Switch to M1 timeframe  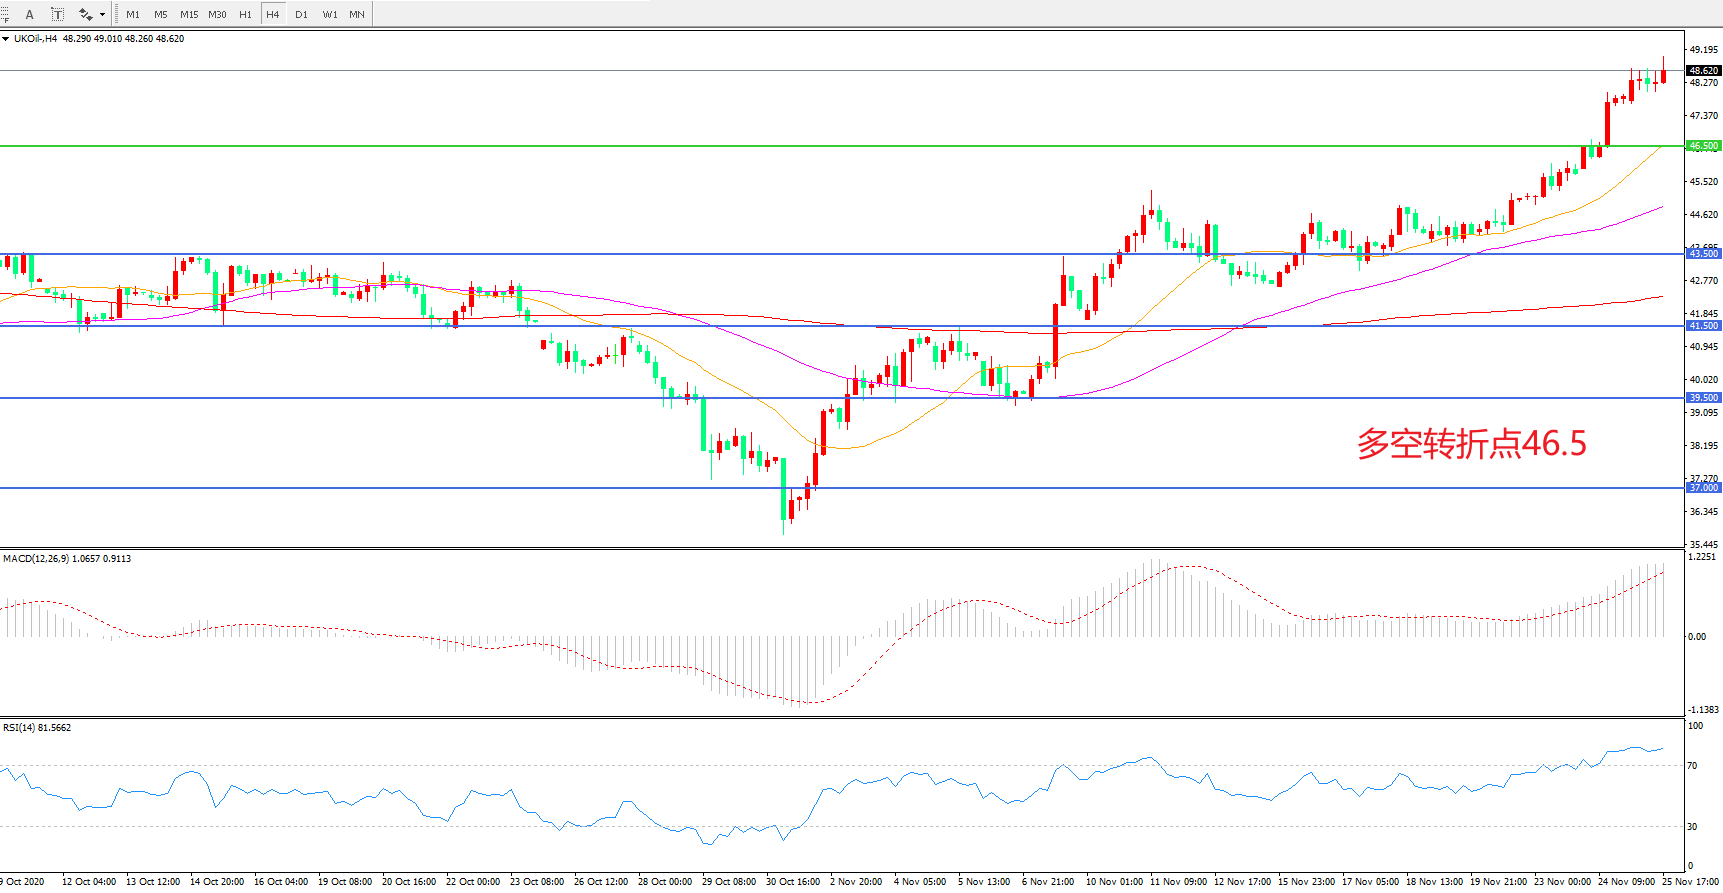pyautogui.click(x=133, y=14)
